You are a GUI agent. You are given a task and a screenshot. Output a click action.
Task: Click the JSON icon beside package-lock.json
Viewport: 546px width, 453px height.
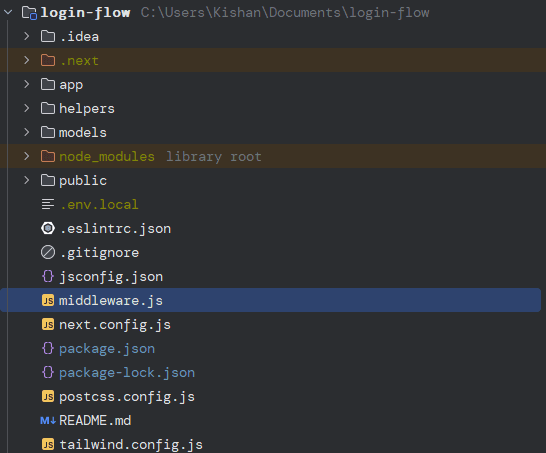tap(48, 373)
